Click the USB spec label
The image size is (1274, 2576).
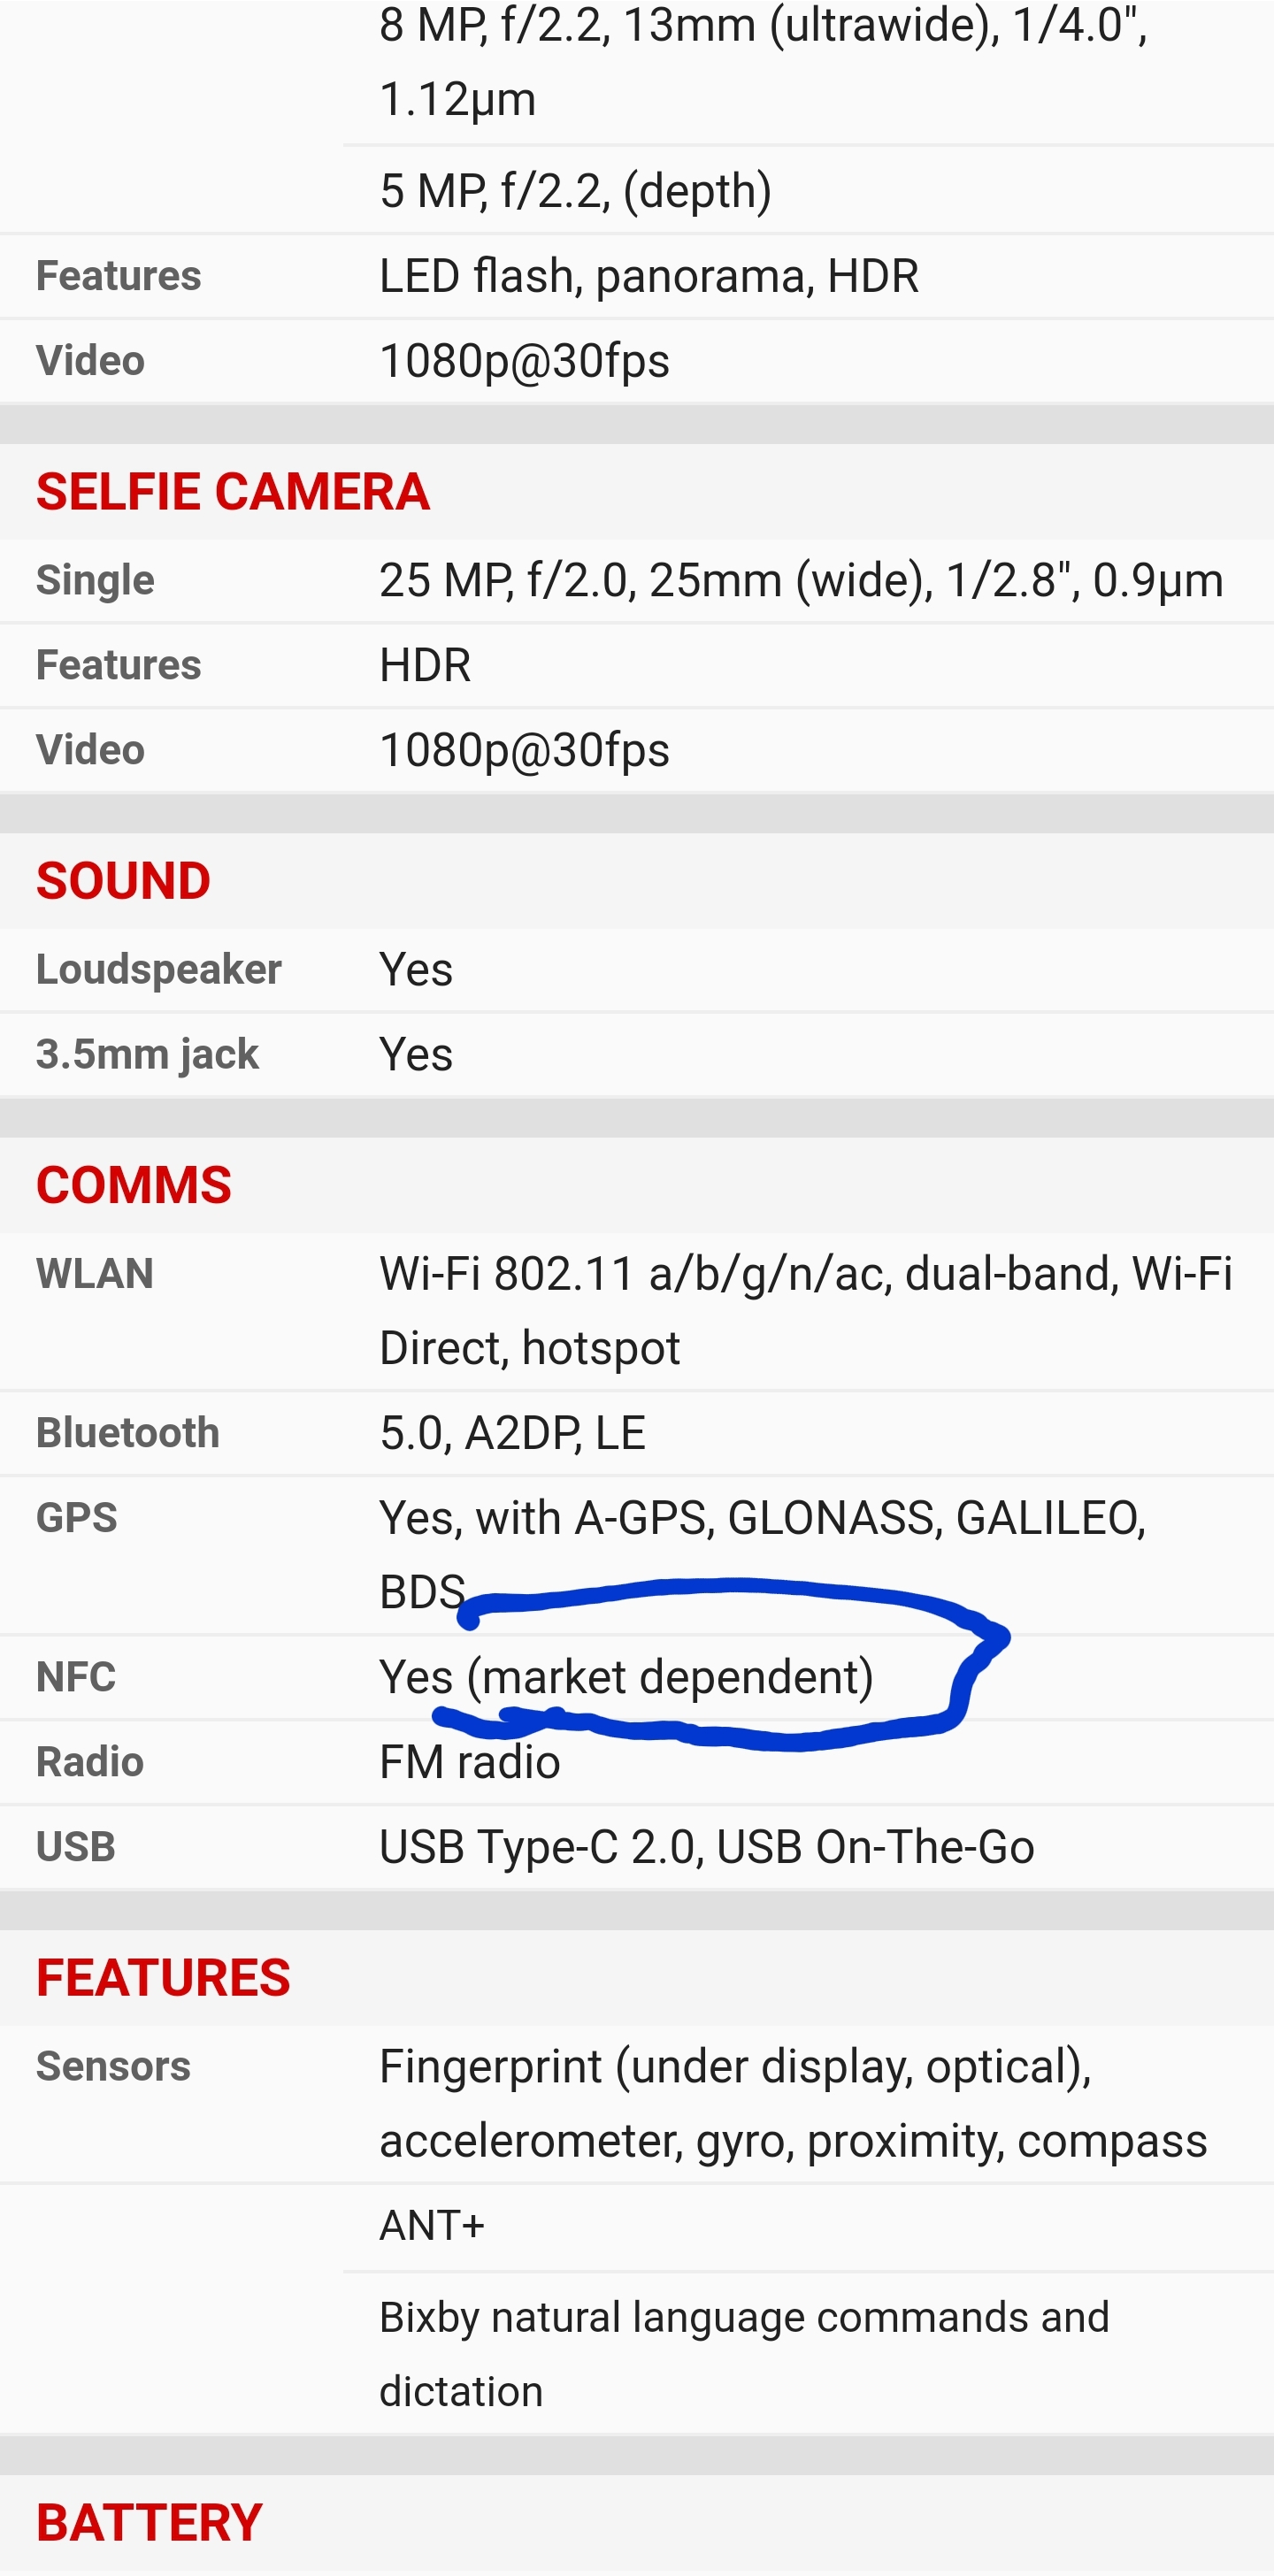click(x=76, y=1847)
